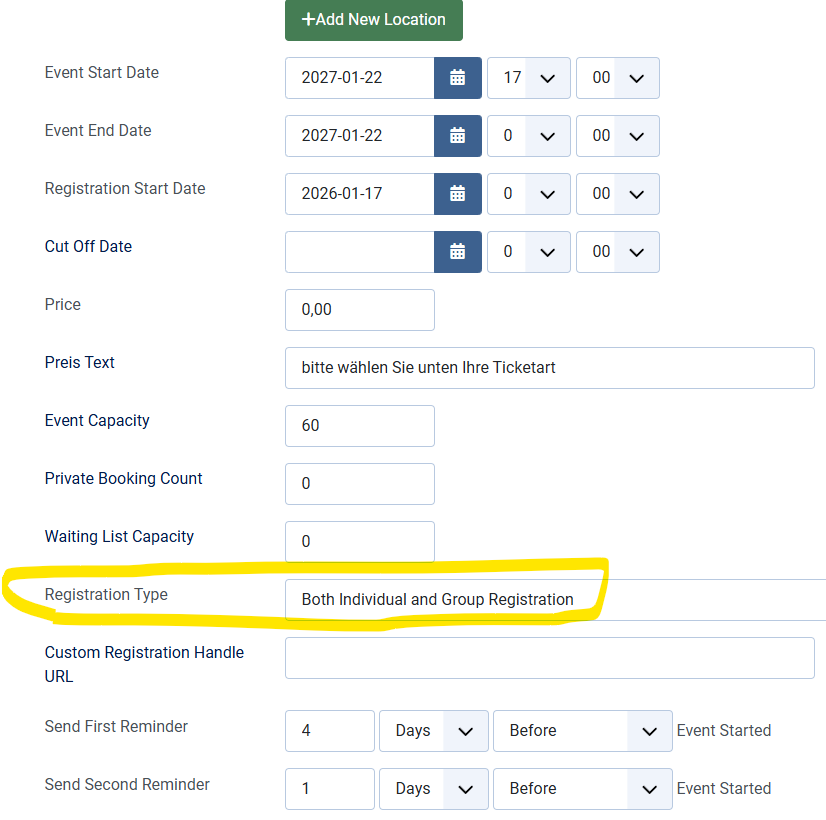The image size is (826, 820).
Task: Focus the Price input field
Action: click(359, 310)
